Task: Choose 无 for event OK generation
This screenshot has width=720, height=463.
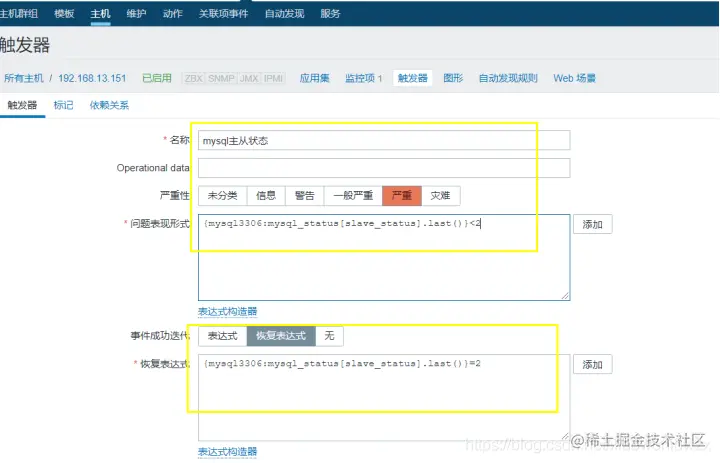Action: pyautogui.click(x=329, y=336)
